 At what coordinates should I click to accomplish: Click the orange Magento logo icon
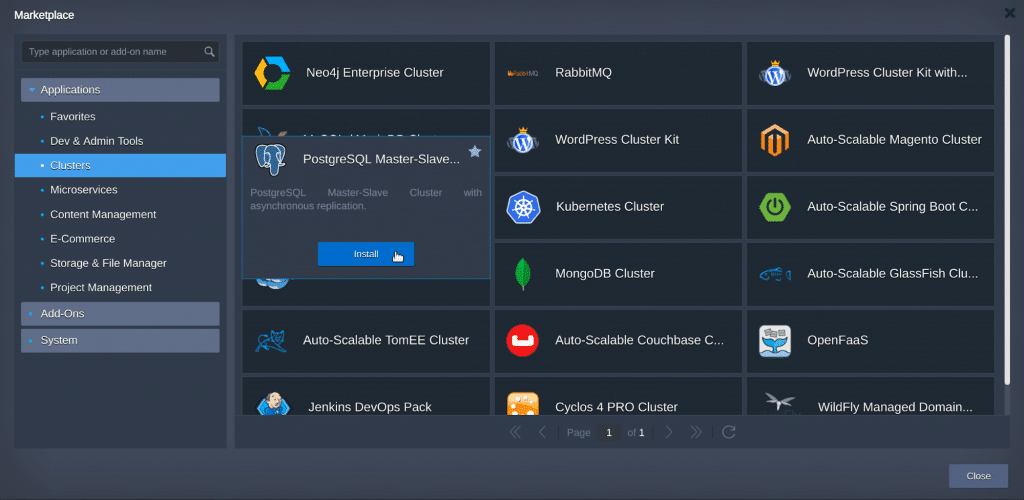coord(775,140)
